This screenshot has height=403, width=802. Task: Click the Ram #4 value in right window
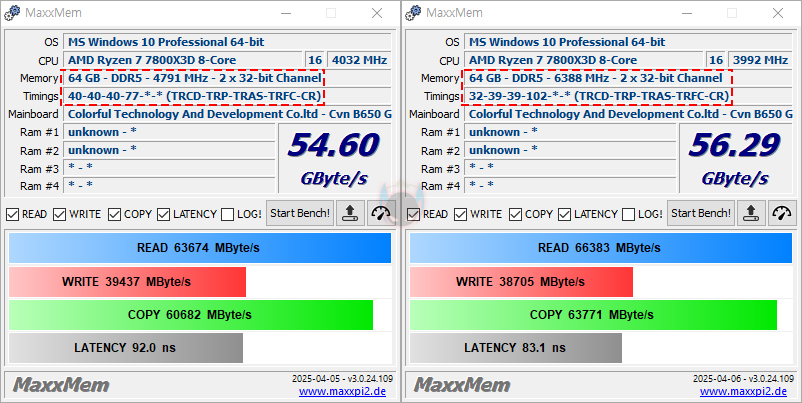coord(570,185)
